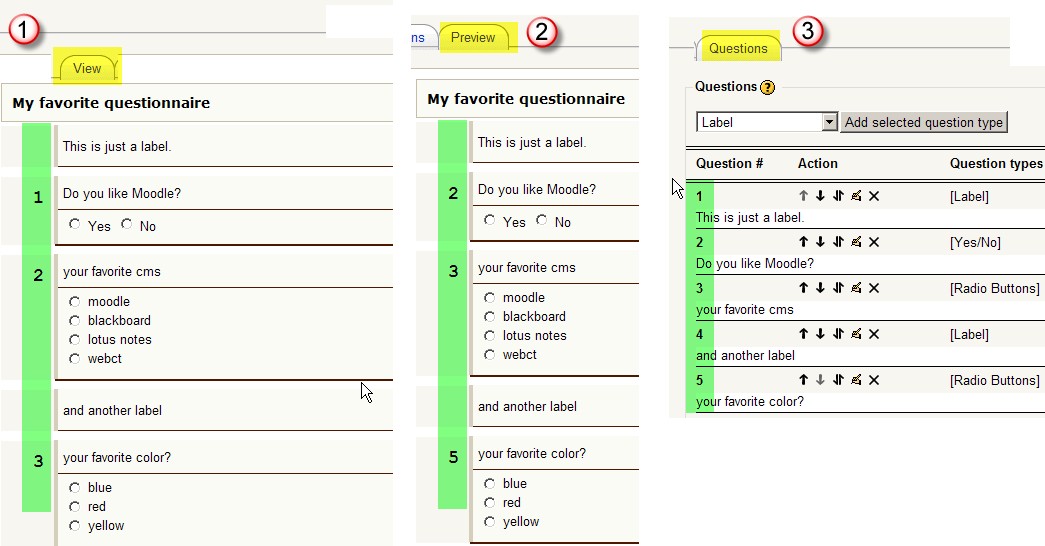
Task: Move question 5 up in the list
Action: tap(803, 380)
